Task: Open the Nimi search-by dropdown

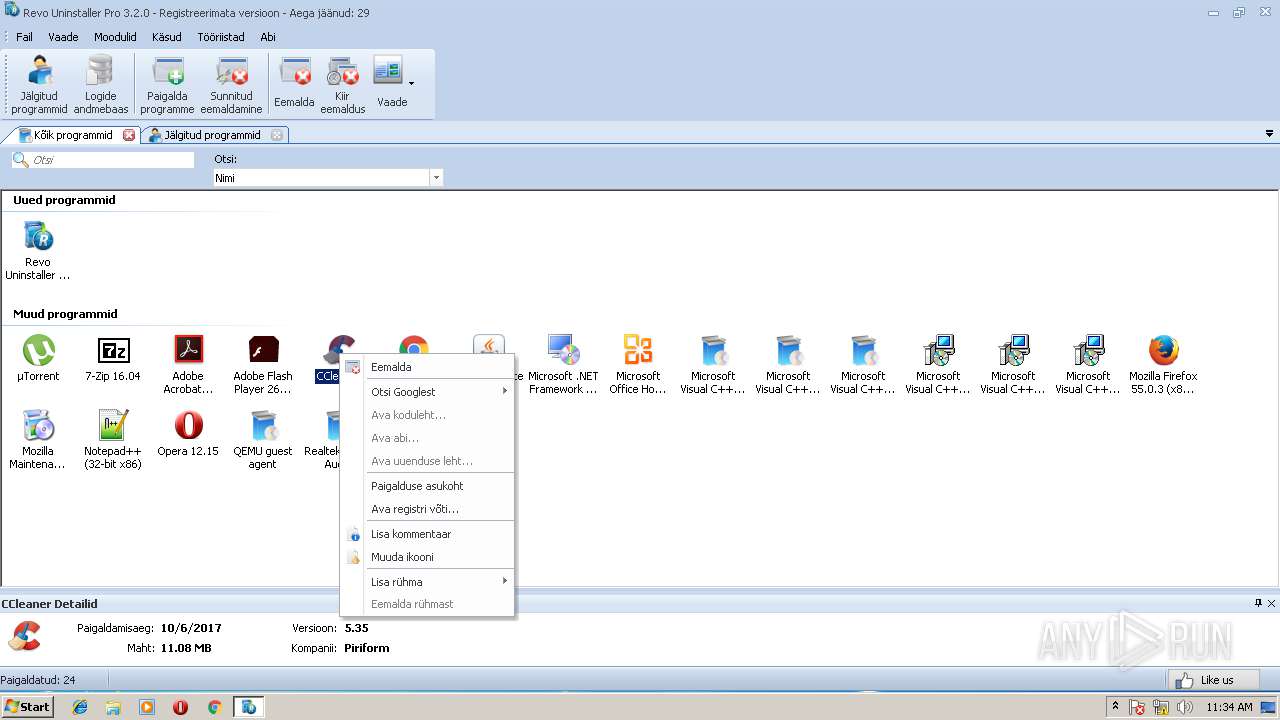Action: 436,178
